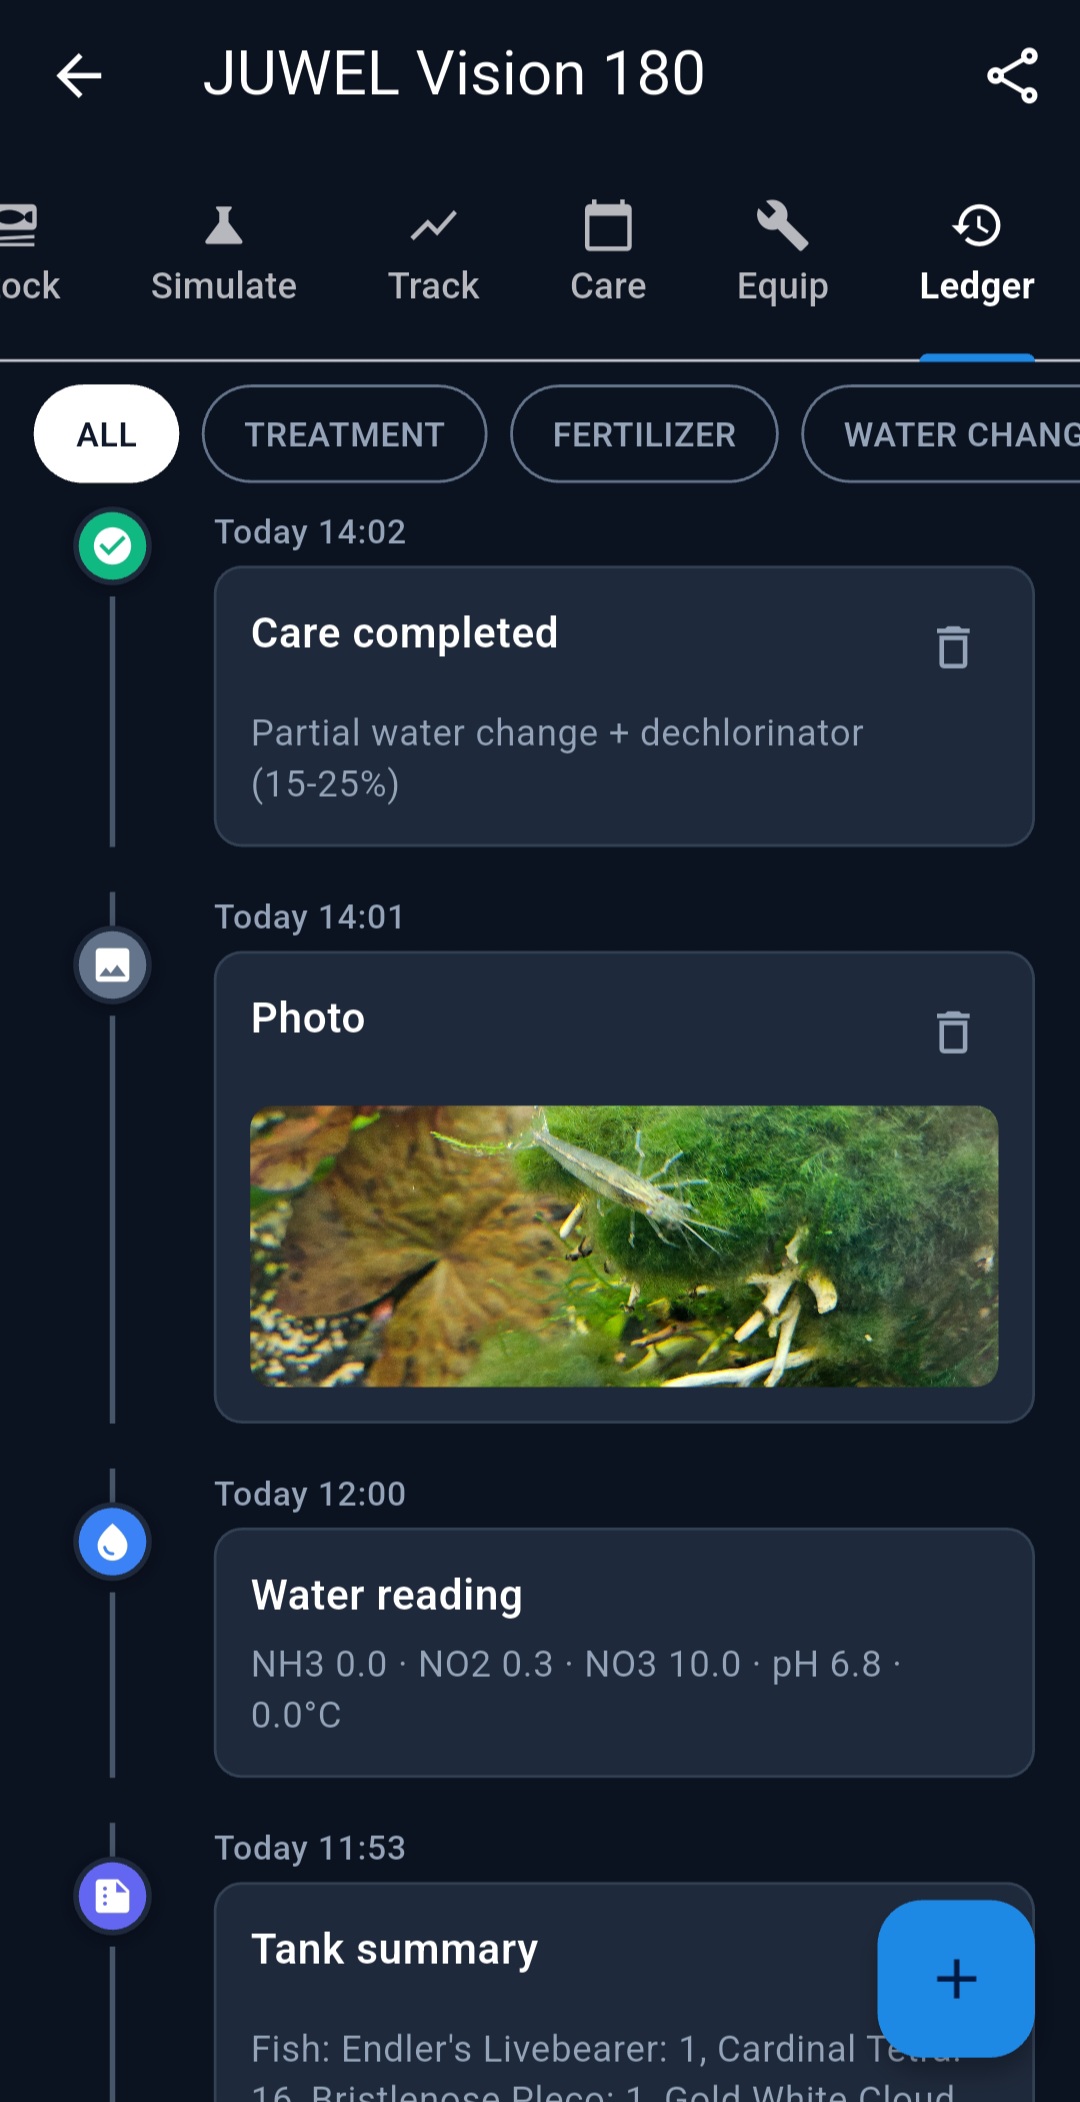This screenshot has height=2102, width=1080.
Task: Open the Water reading entry card
Action: [x=624, y=1652]
